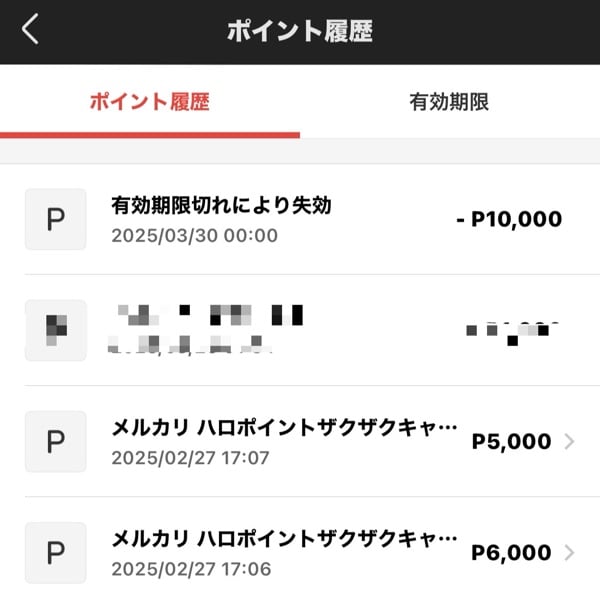600x600 pixels.
Task: Tap P icon beside the P6,000 entry
Action: (x=55, y=553)
